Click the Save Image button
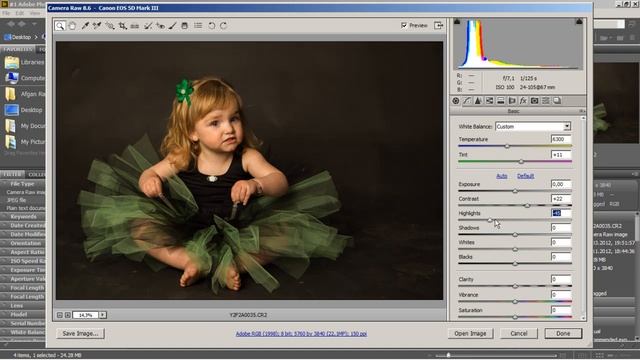The image size is (640, 360). click(x=80, y=333)
